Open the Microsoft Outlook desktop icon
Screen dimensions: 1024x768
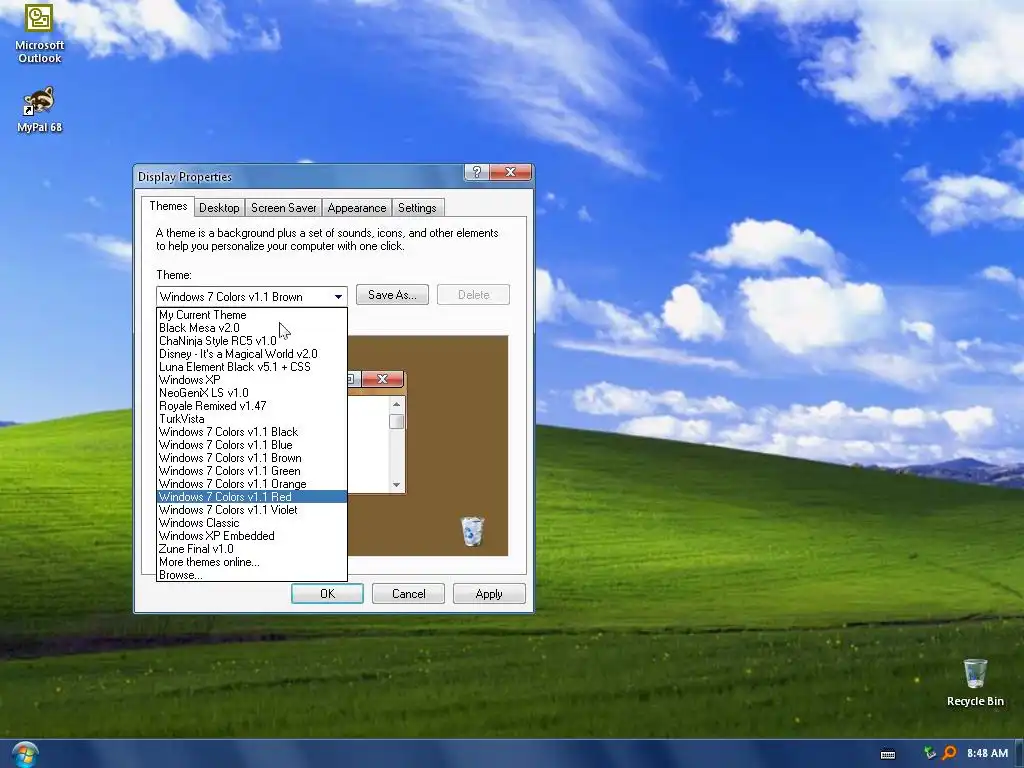click(x=39, y=33)
